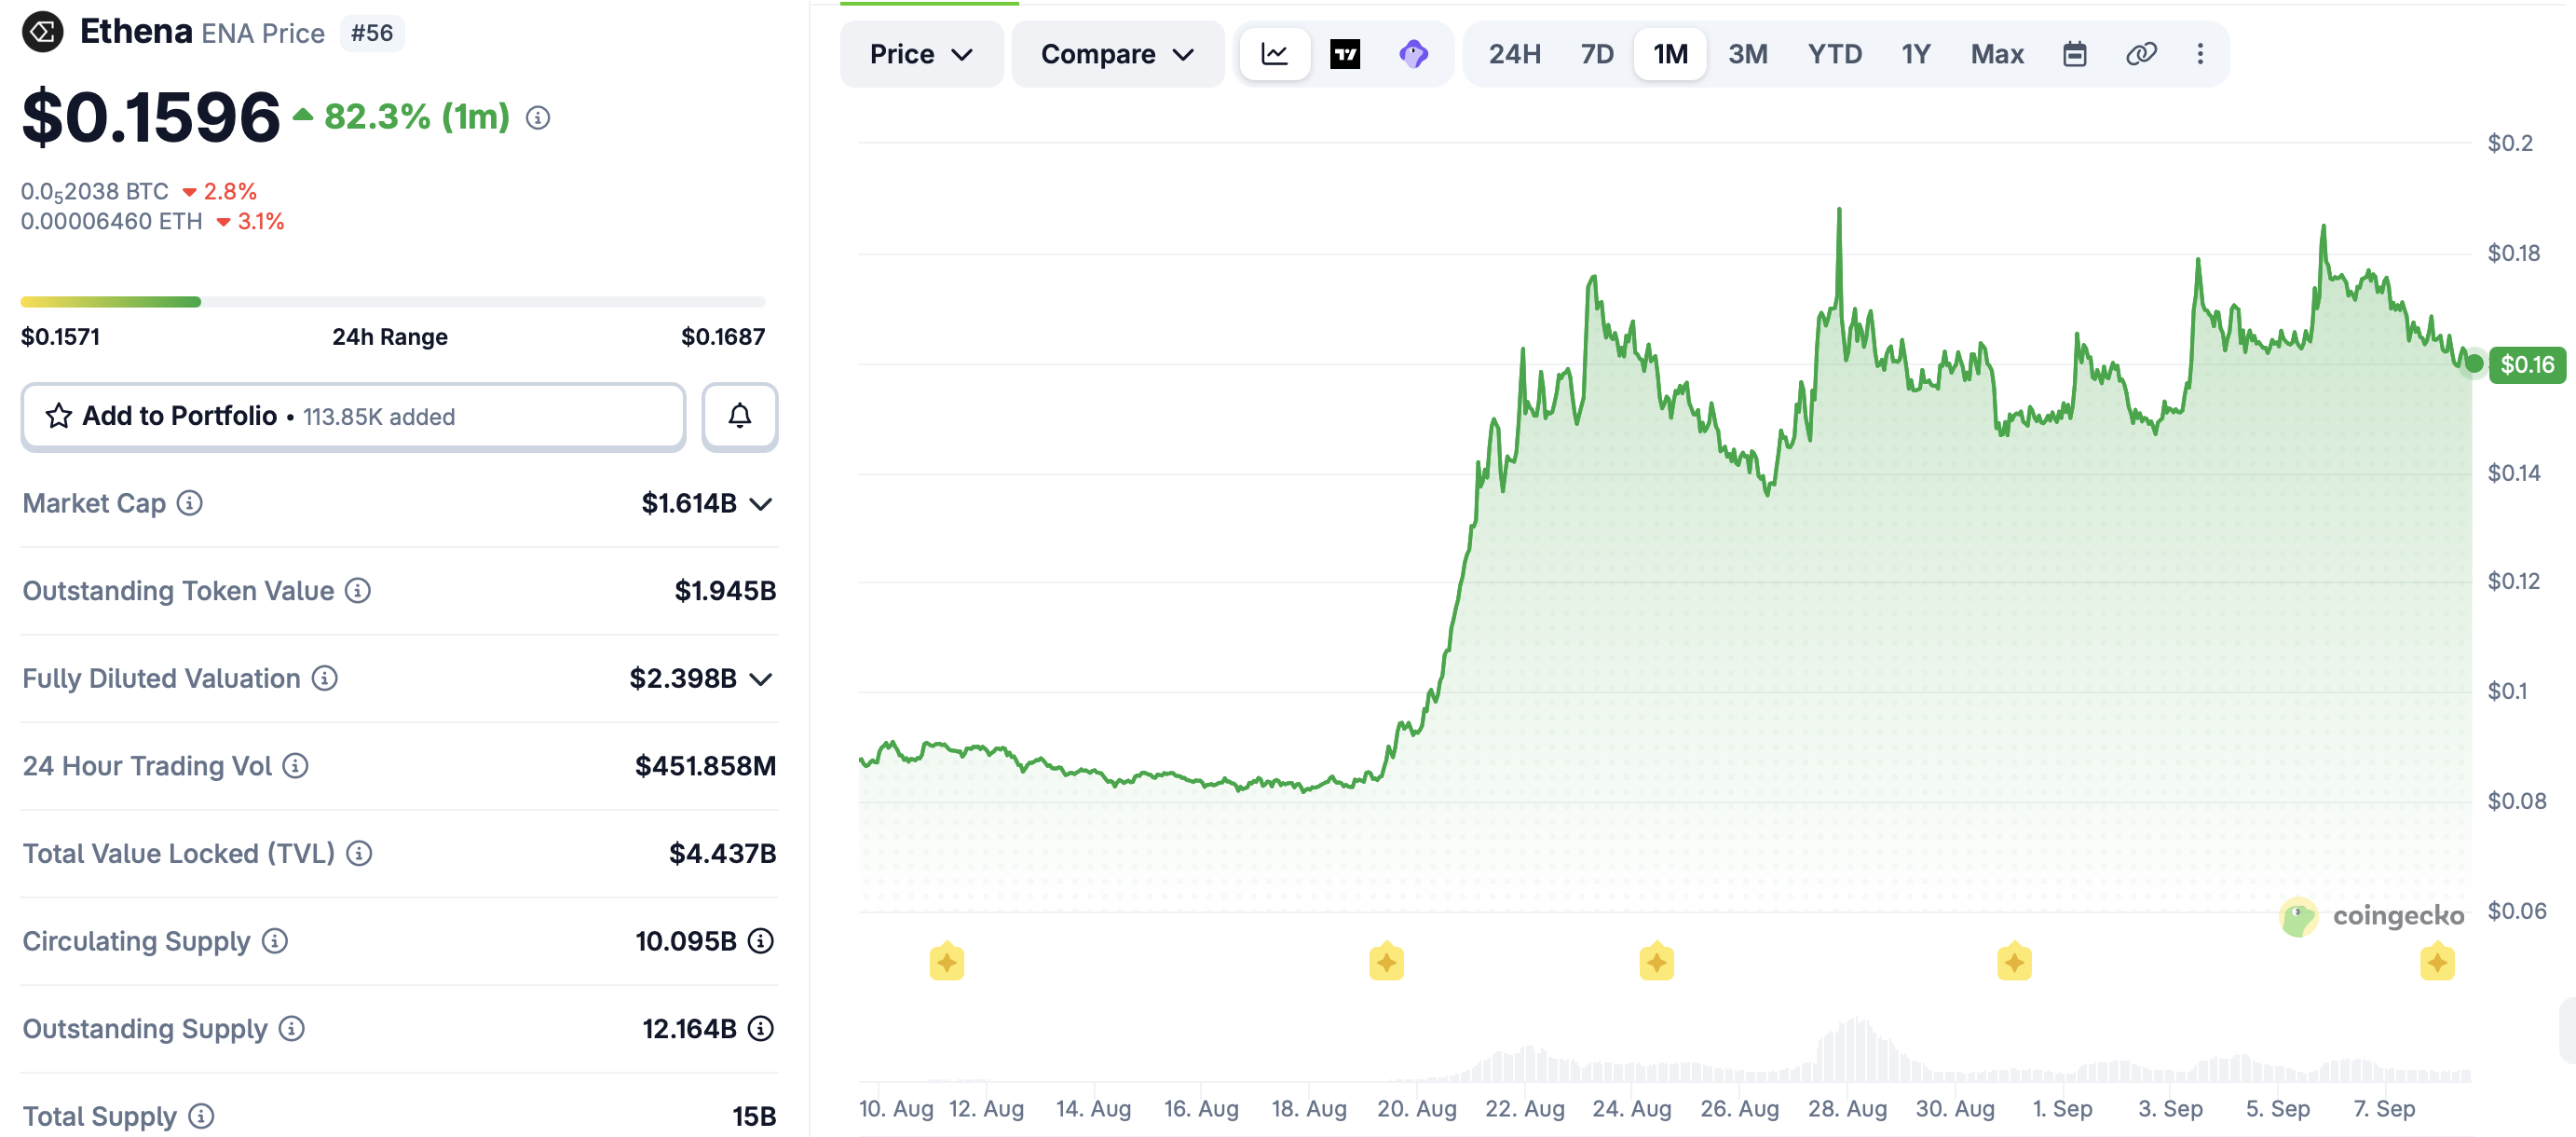Viewport: 2576px width, 1137px height.
Task: Select the 7D time range tab
Action: pyautogui.click(x=1597, y=54)
